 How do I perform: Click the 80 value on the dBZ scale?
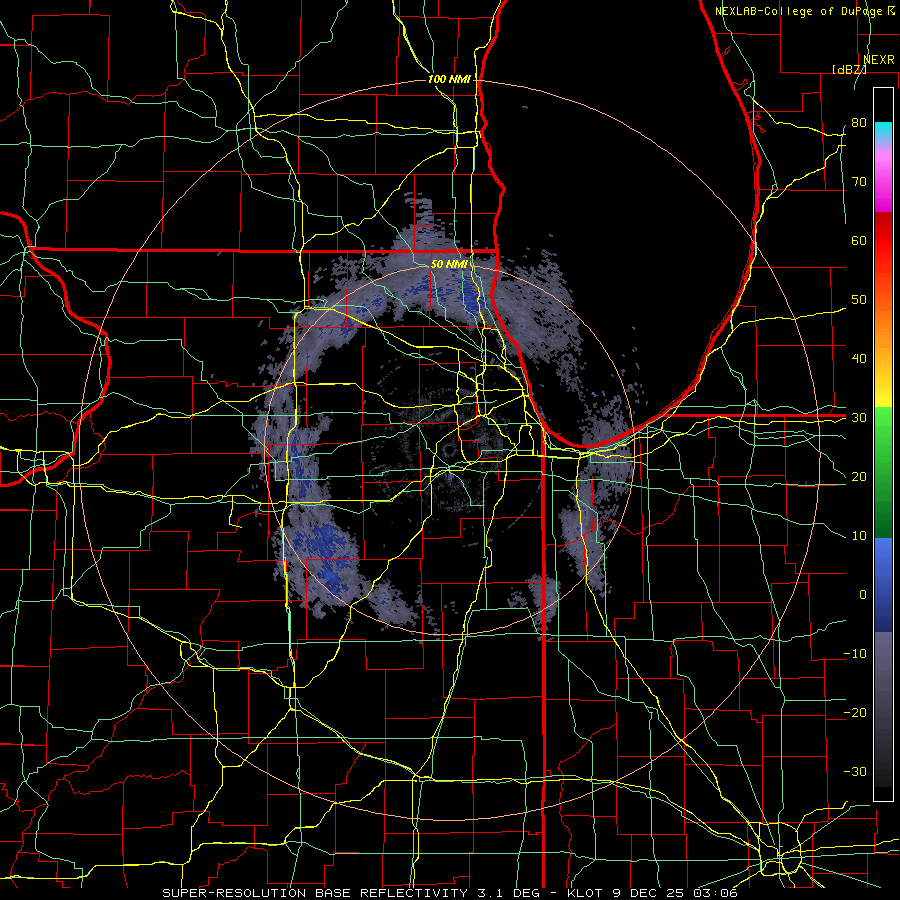859,123
